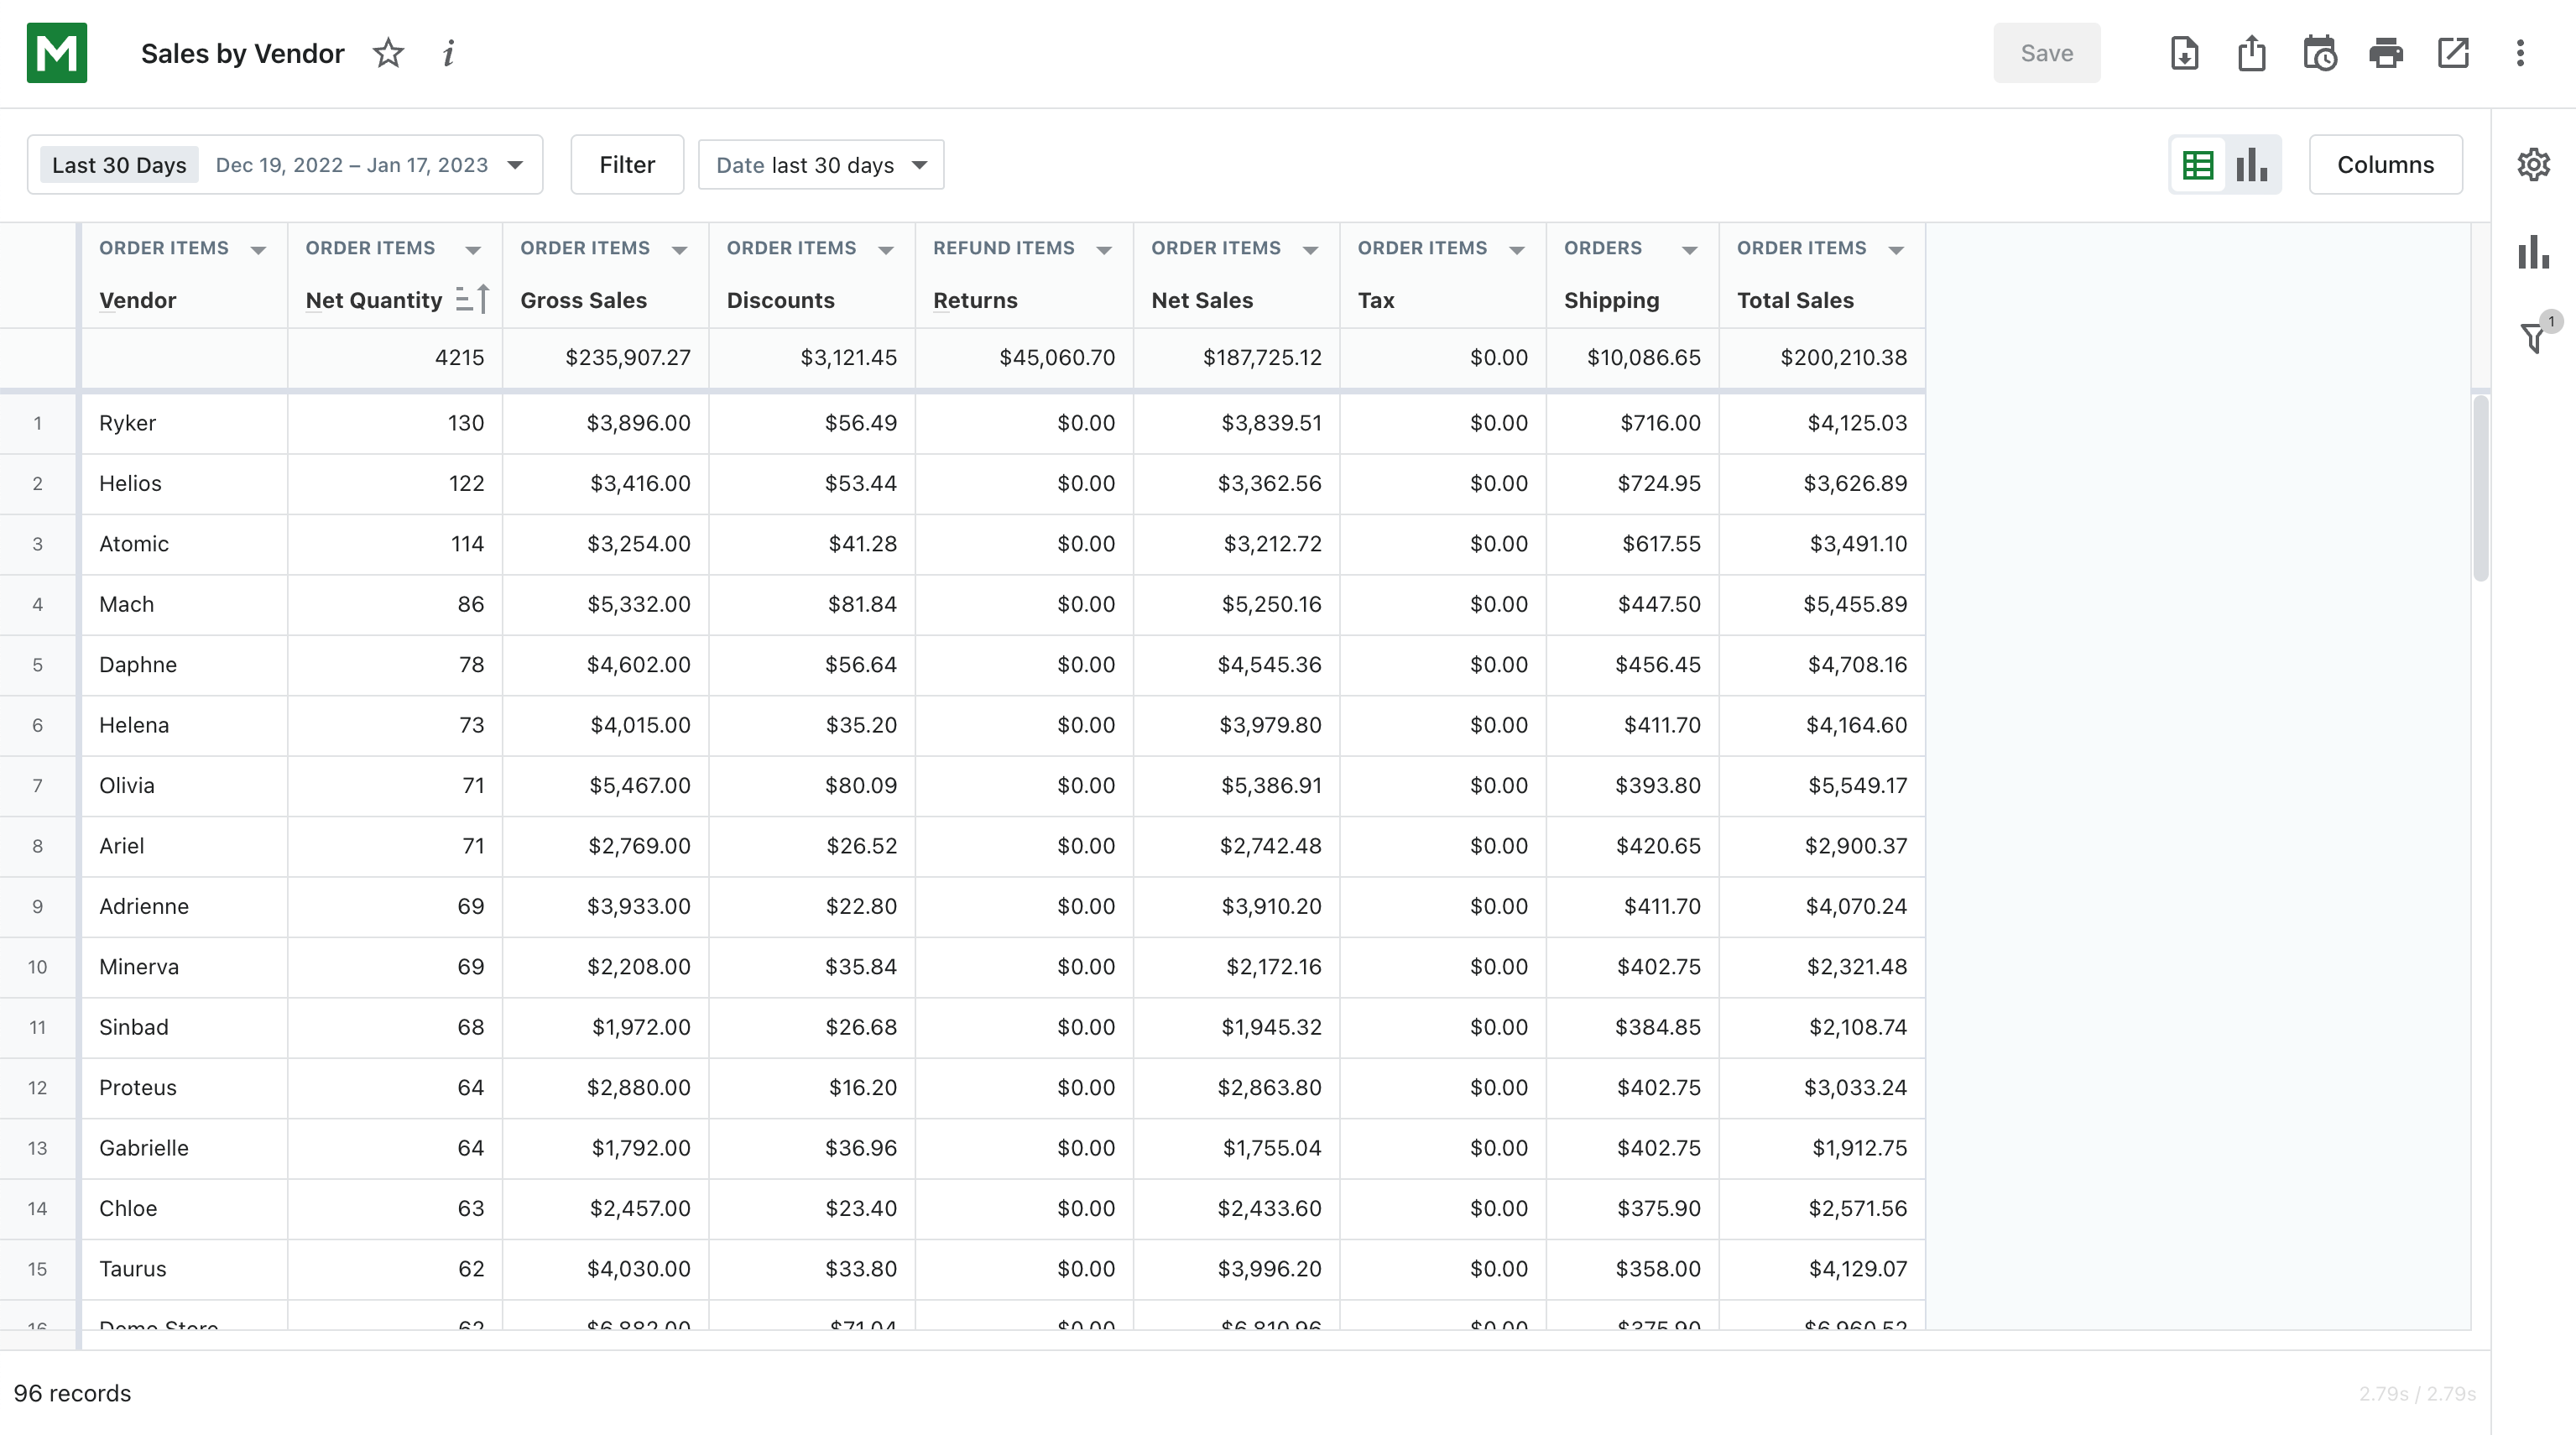Click the table grid view icon
Image resolution: width=2576 pixels, height=1435 pixels.
[2200, 164]
